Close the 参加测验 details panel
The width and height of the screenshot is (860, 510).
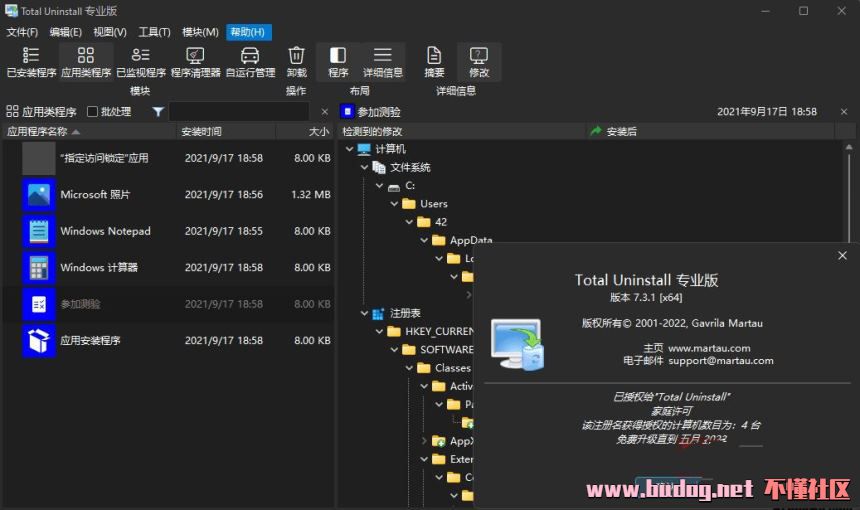[x=844, y=112]
